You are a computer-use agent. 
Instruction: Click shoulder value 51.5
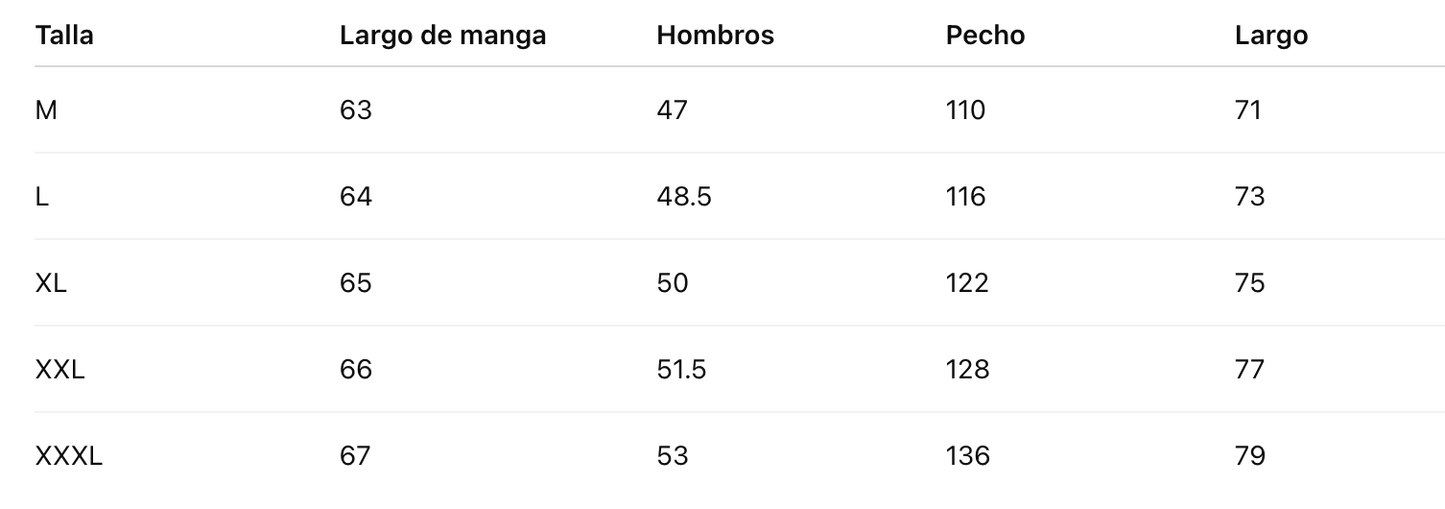tap(680, 370)
